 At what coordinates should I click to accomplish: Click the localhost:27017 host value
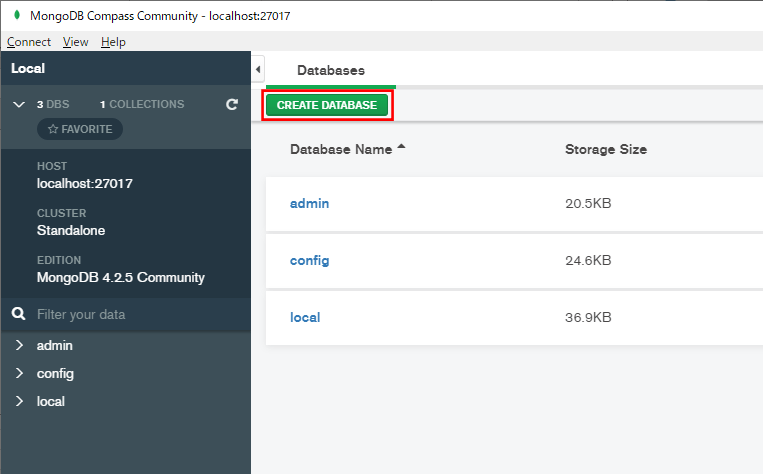(x=85, y=183)
